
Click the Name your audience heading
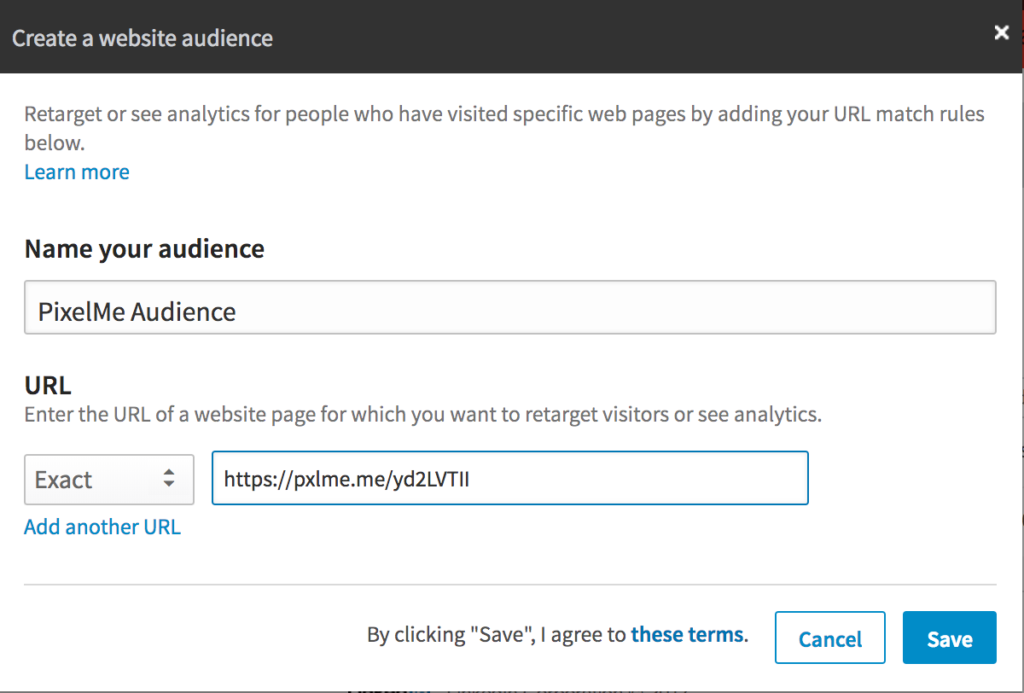click(144, 249)
